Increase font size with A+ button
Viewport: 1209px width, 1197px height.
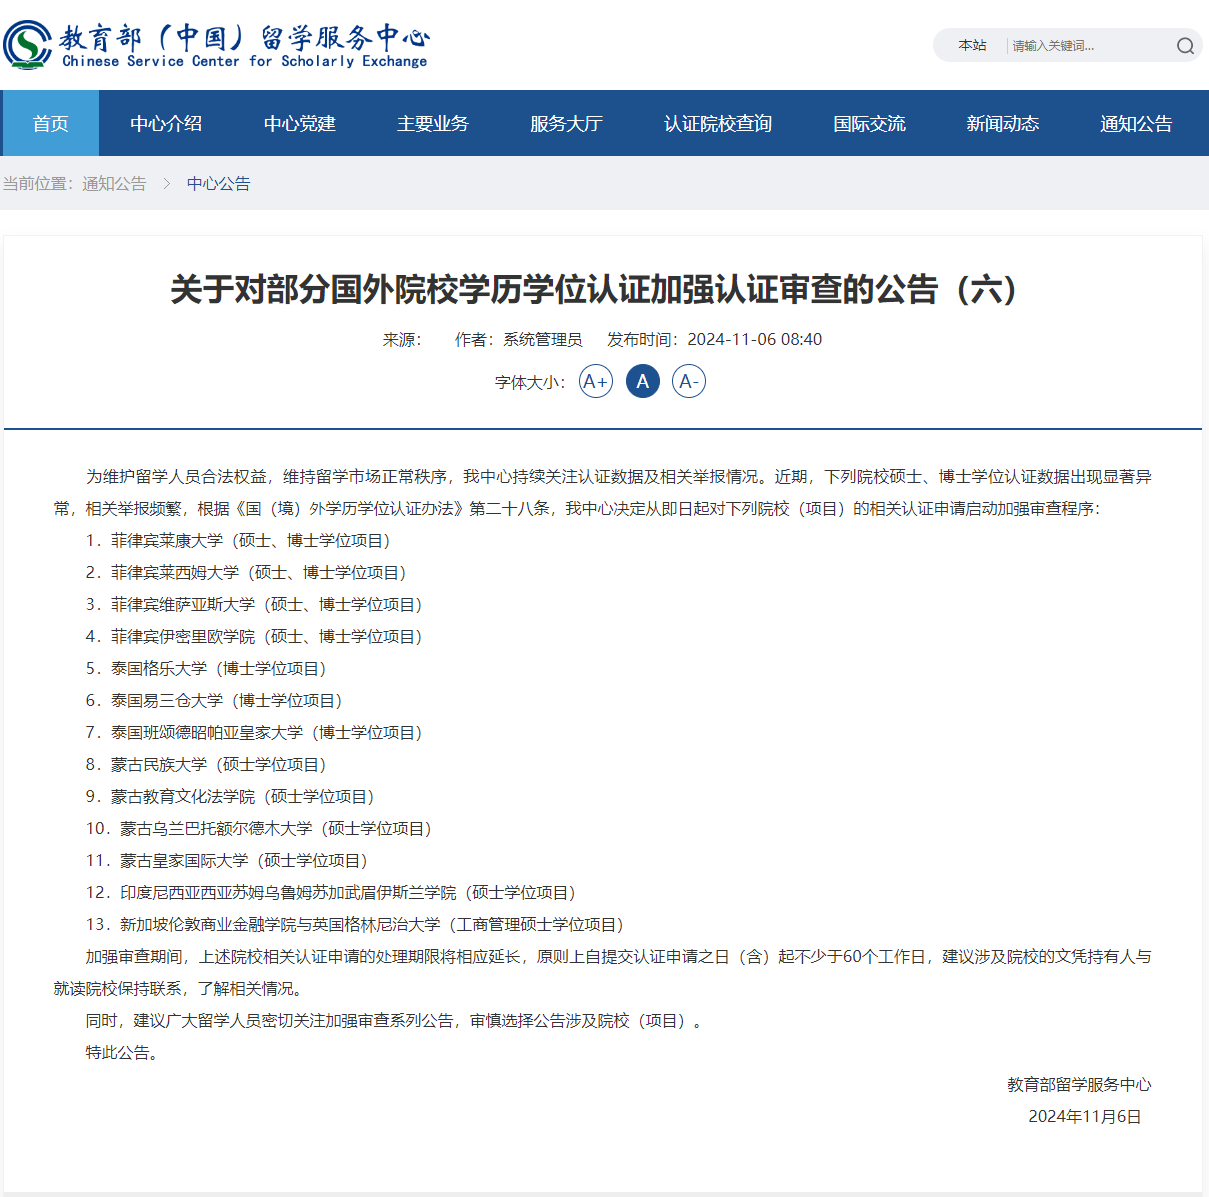[596, 381]
